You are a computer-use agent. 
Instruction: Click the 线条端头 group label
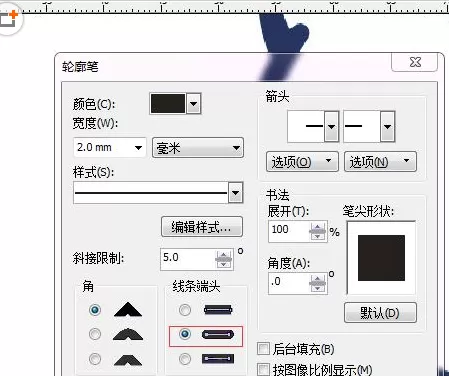196,286
